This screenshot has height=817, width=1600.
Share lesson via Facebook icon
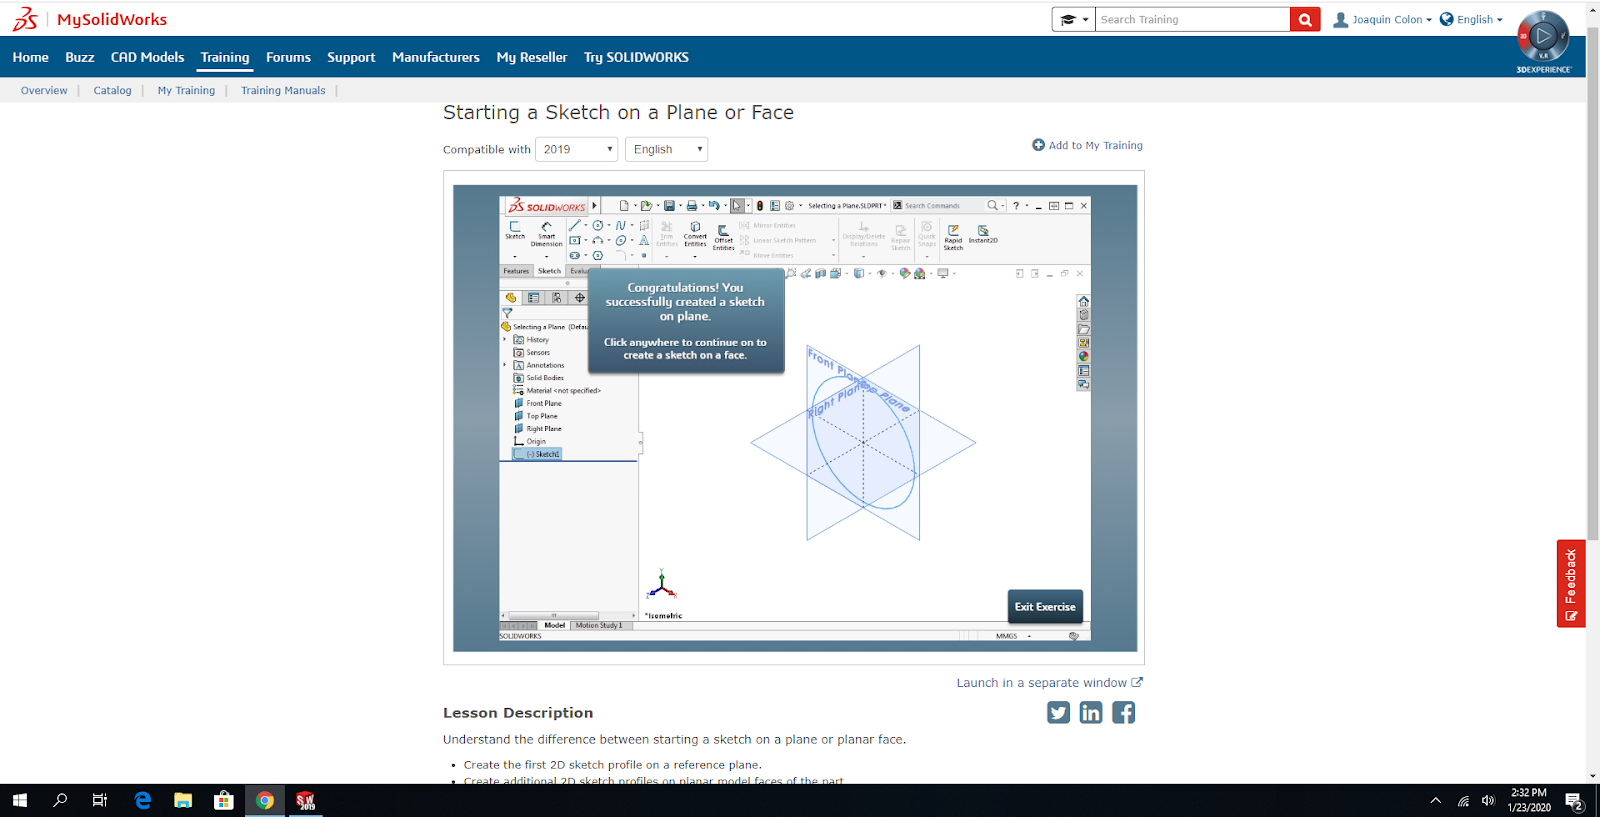1123,712
